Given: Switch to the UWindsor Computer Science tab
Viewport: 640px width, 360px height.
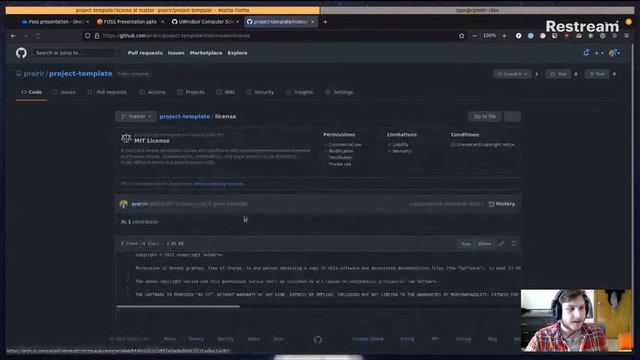Looking at the screenshot, I should coord(206,22).
